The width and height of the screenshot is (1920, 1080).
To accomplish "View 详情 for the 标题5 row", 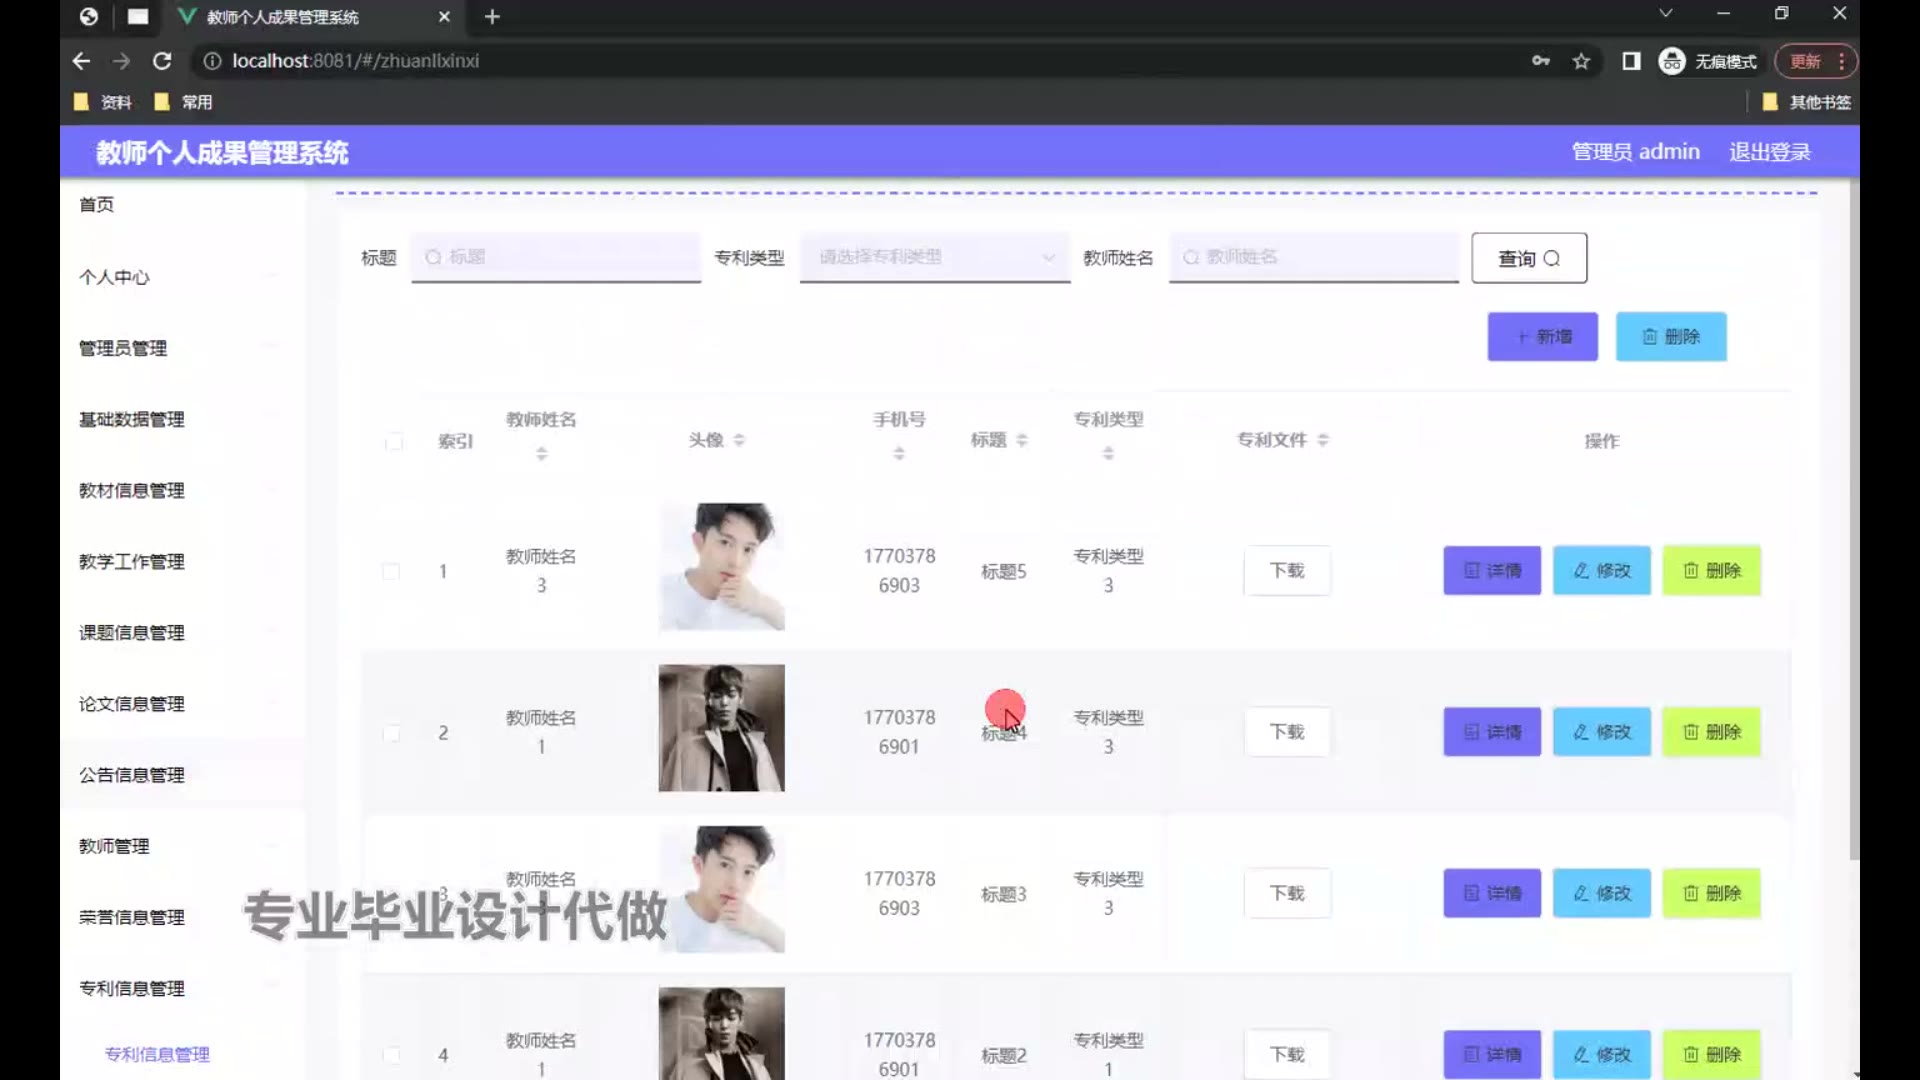I will [x=1492, y=571].
